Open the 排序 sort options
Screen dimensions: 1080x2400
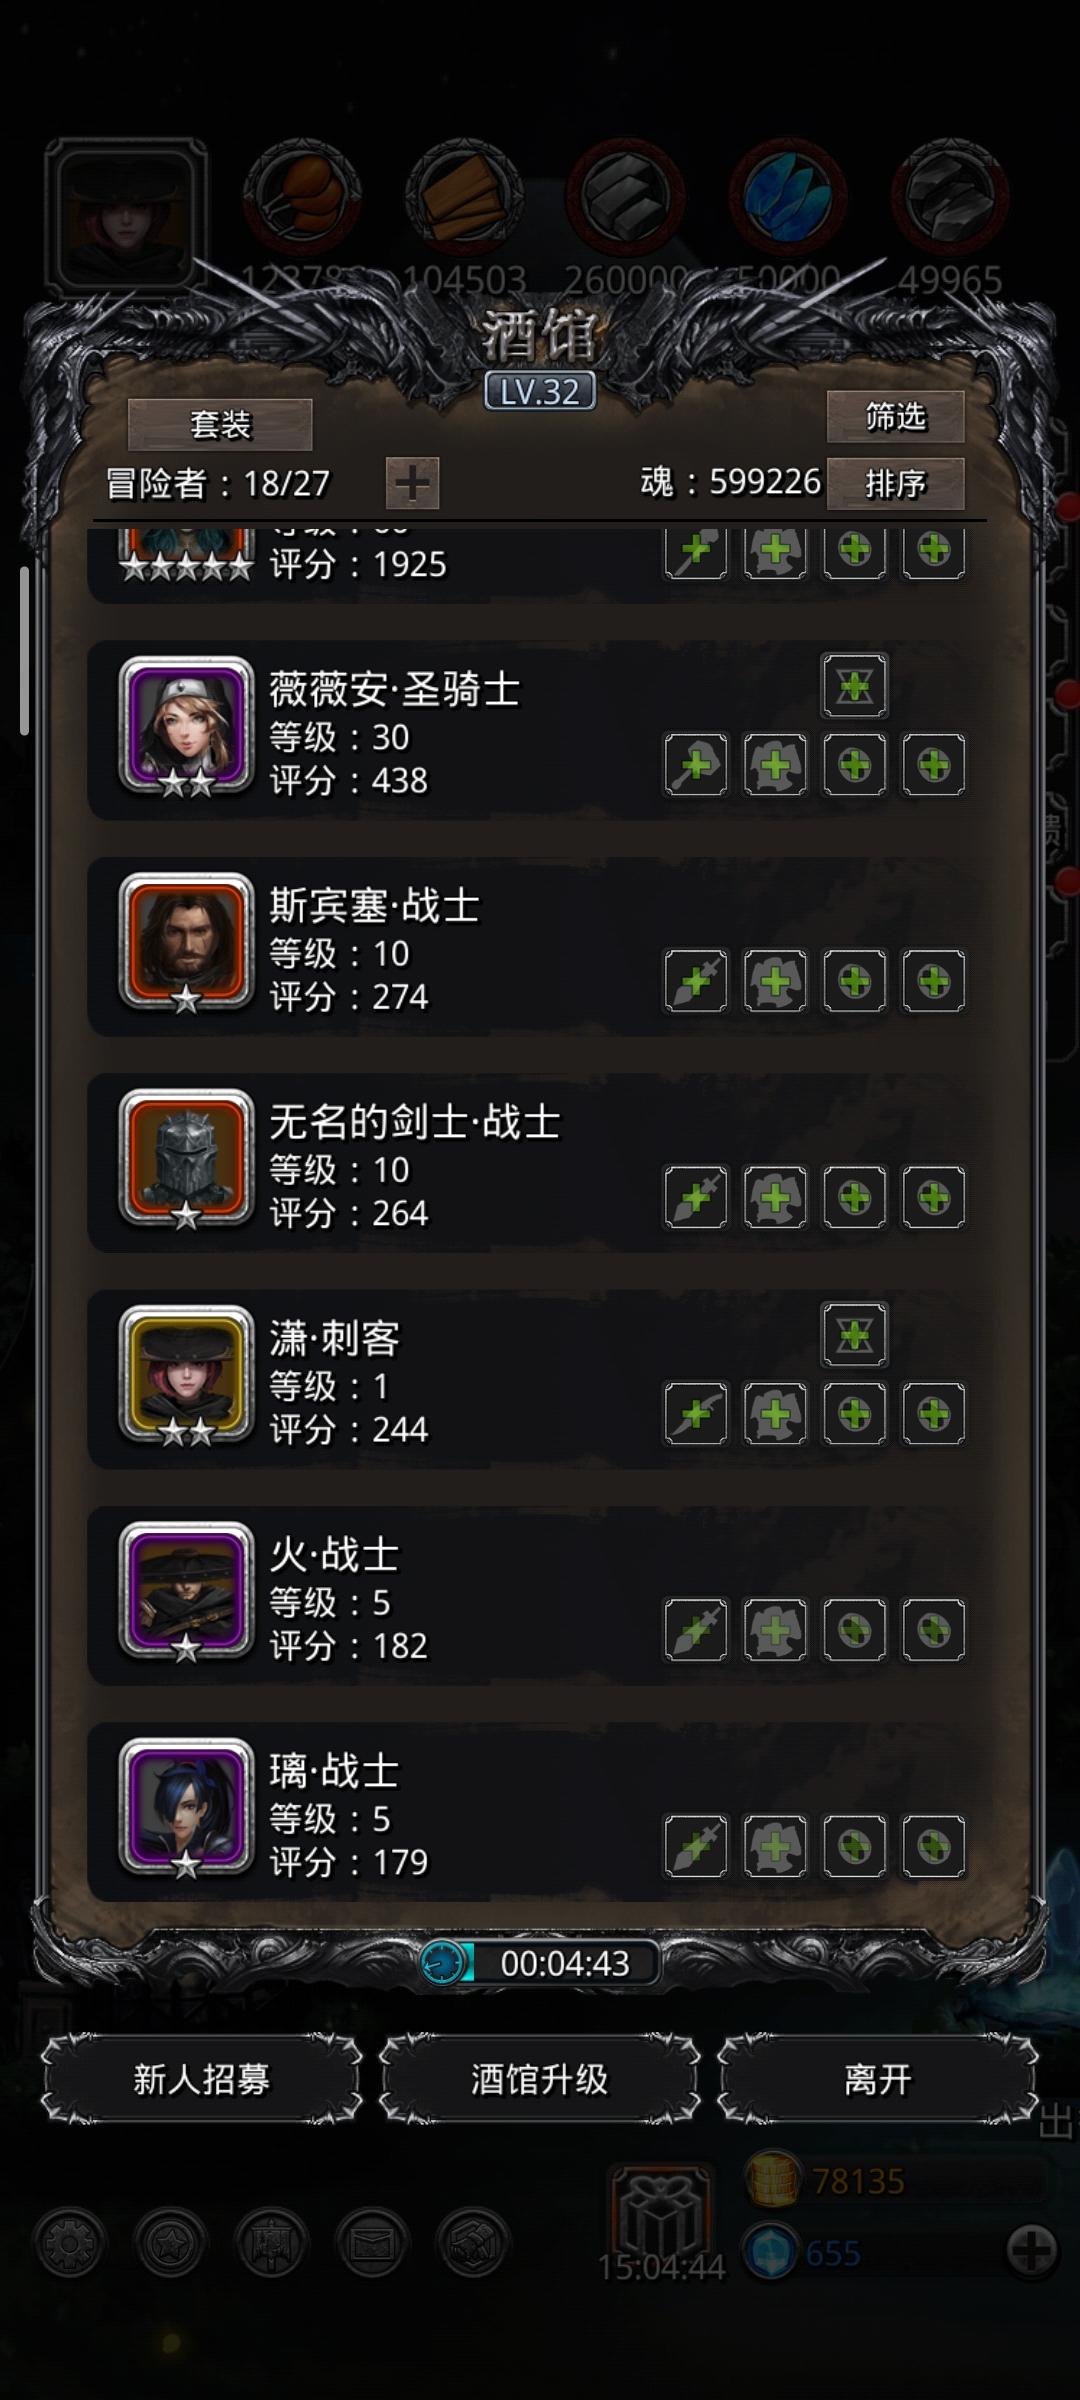pos(895,484)
